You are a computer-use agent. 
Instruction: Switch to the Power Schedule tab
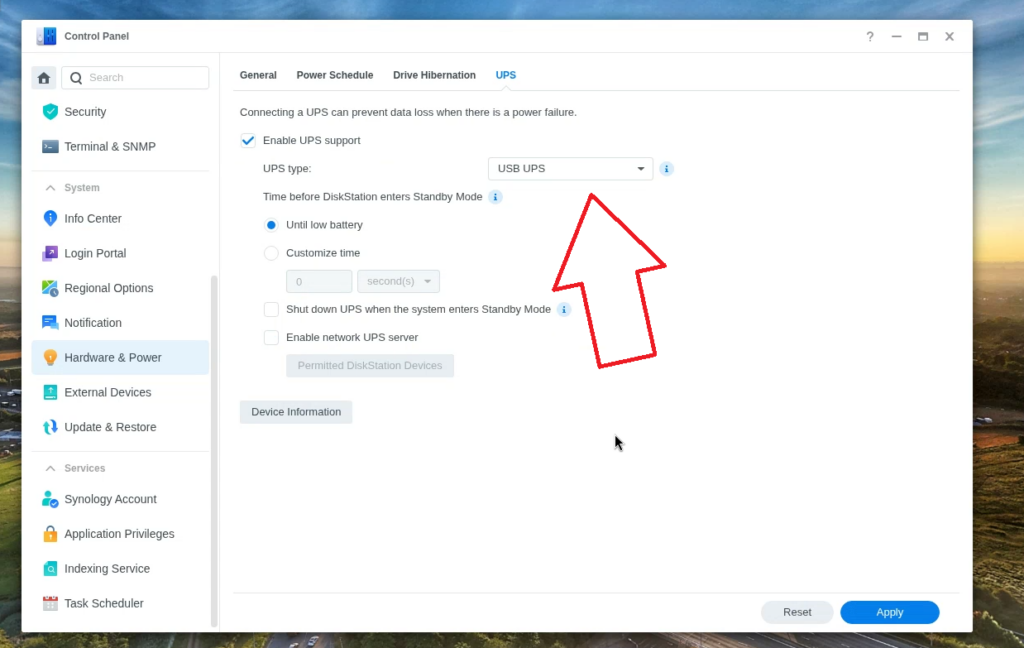coord(335,75)
